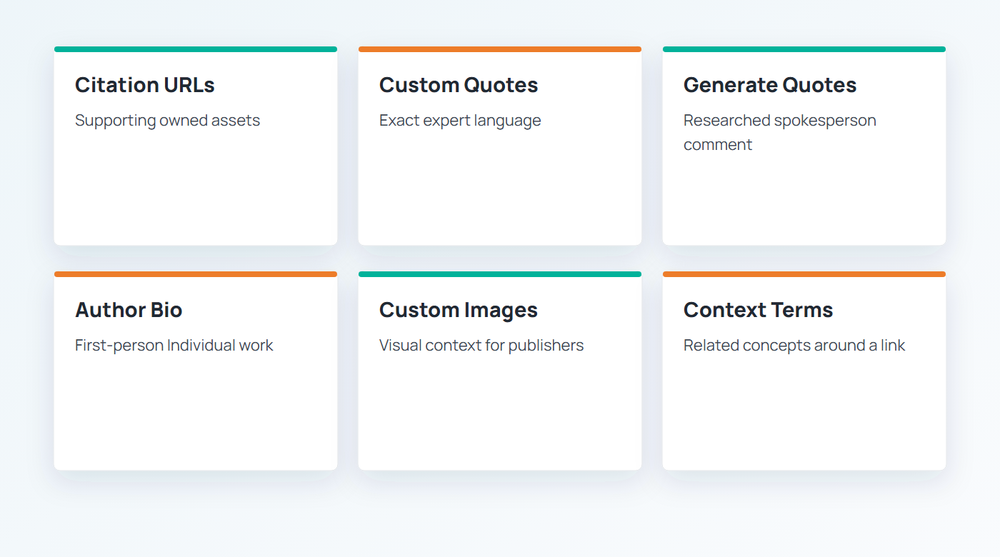The width and height of the screenshot is (1000, 557).
Task: Click the Author Bio heading
Action: pyautogui.click(x=128, y=310)
